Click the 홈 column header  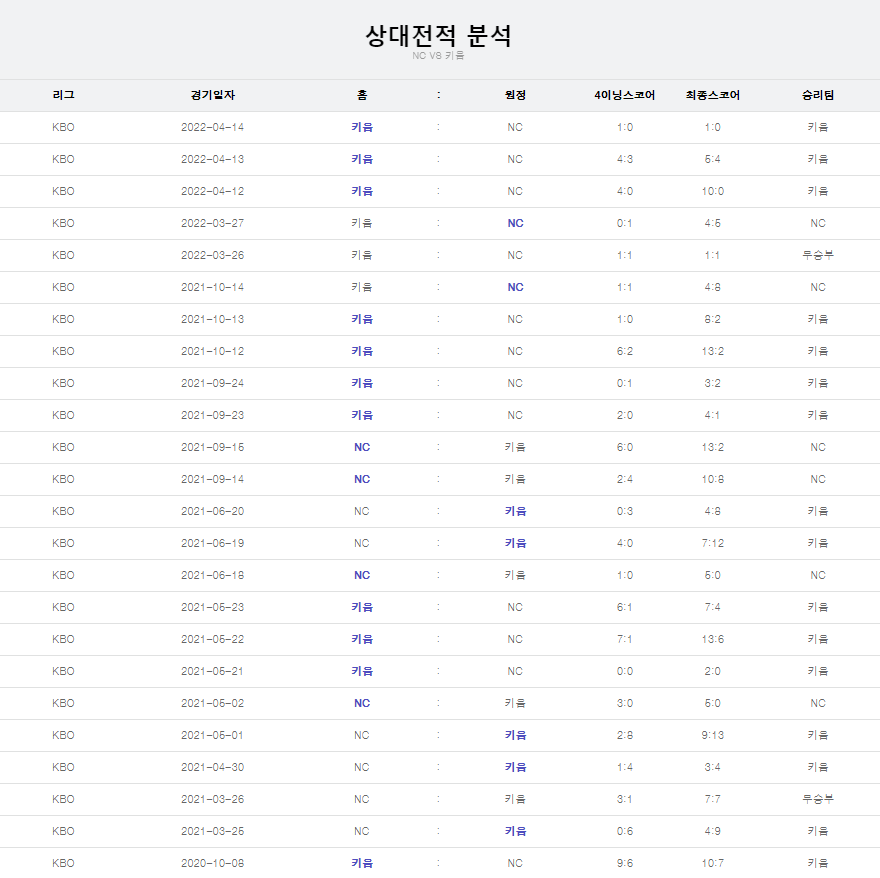pos(362,95)
